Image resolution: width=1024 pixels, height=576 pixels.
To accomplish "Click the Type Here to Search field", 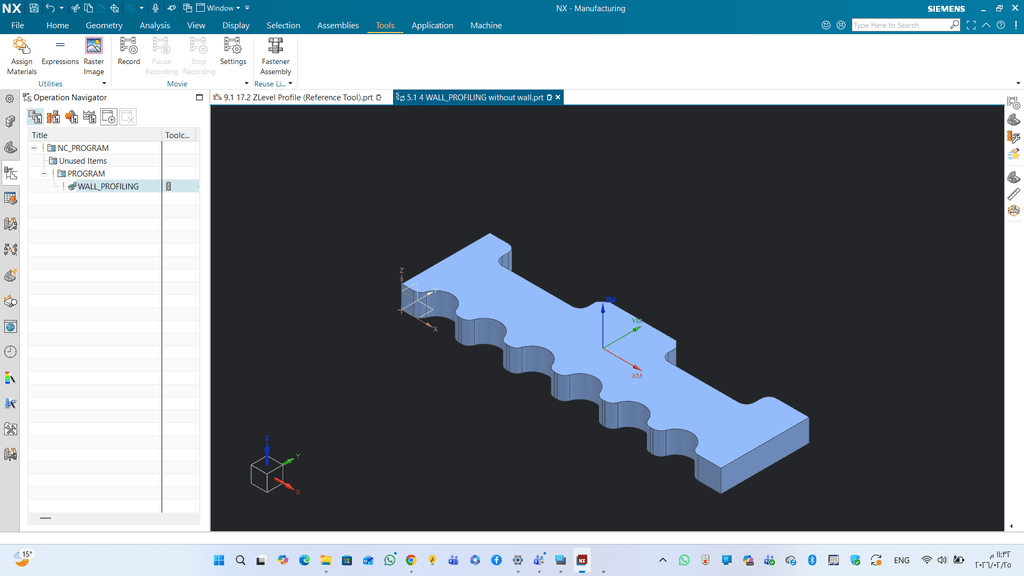I will coord(900,25).
